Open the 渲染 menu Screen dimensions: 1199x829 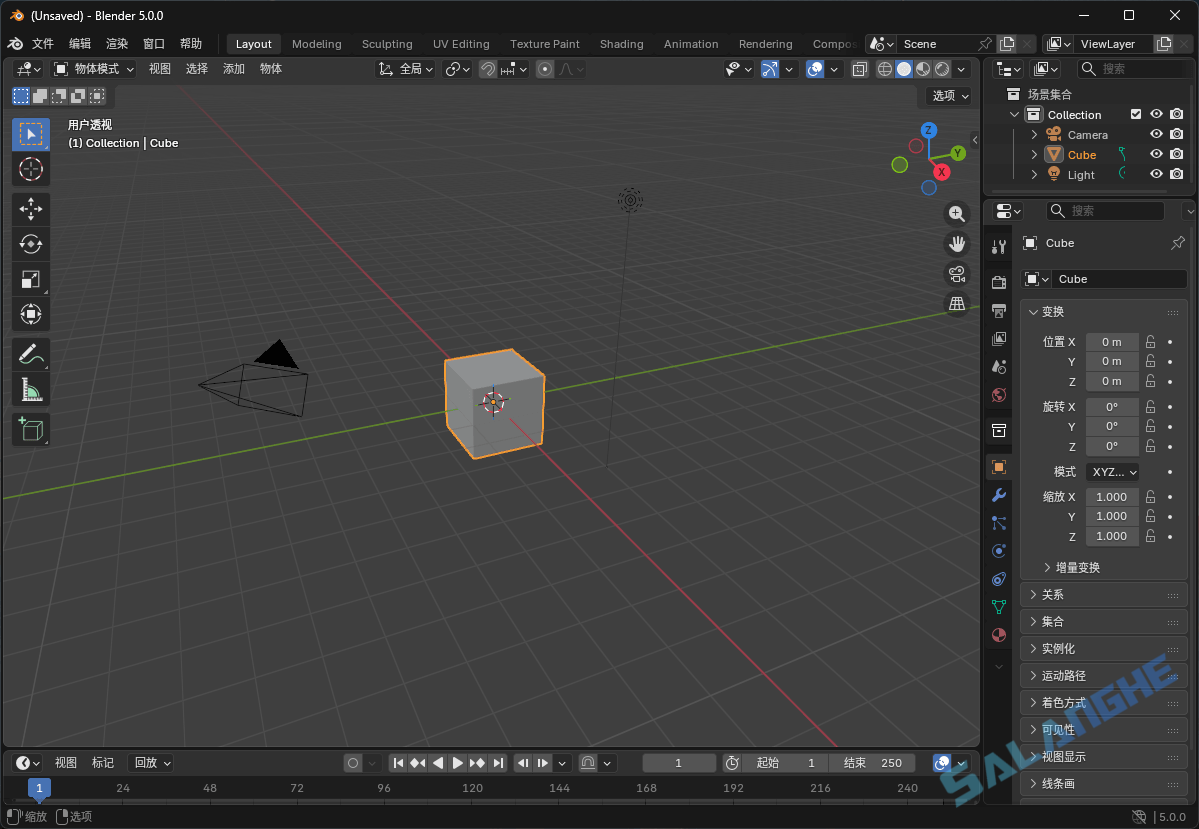pyautogui.click(x=116, y=43)
